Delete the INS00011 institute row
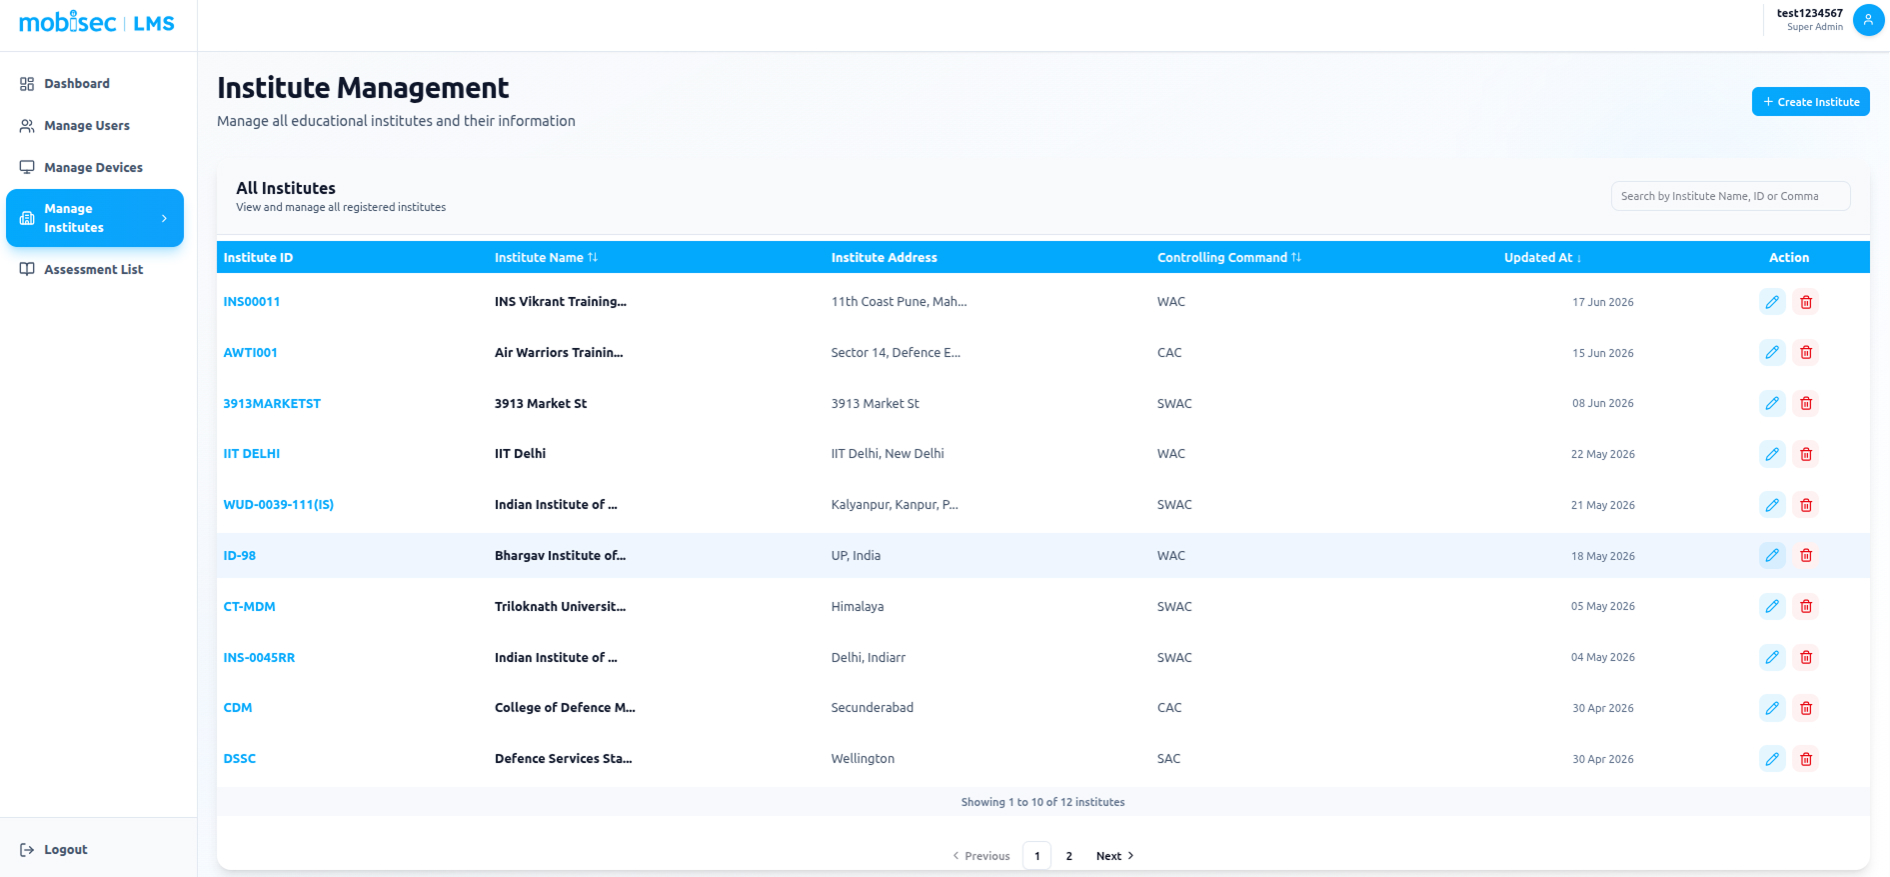The width and height of the screenshot is (1890, 877). [x=1806, y=302]
